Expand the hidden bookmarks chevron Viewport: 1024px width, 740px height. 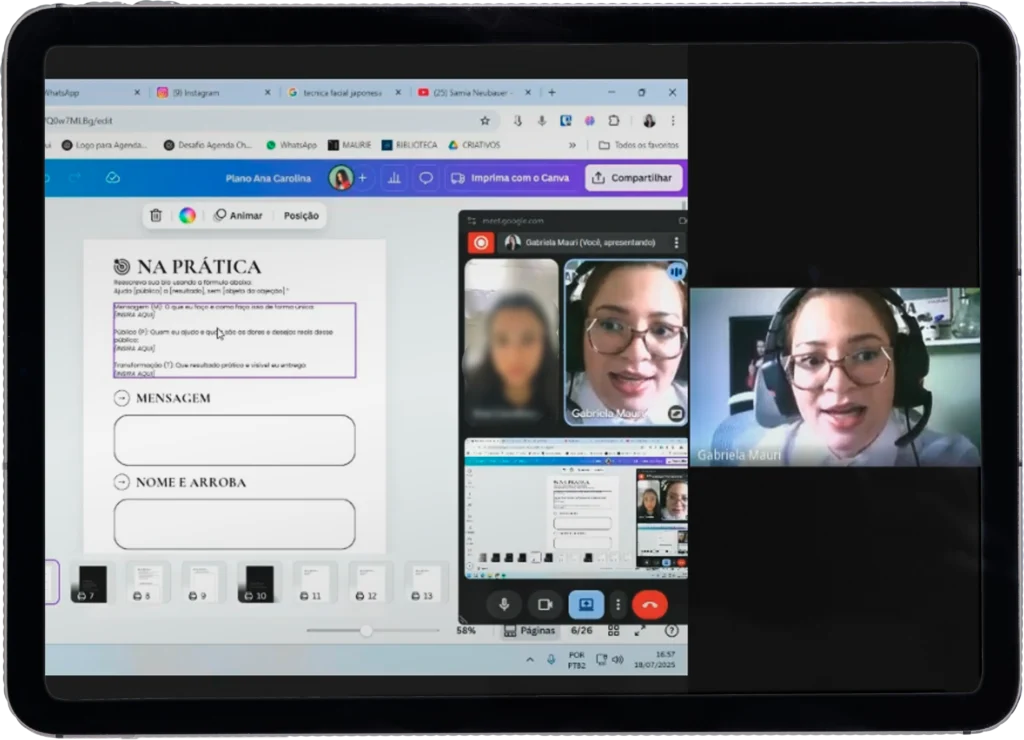[x=572, y=145]
